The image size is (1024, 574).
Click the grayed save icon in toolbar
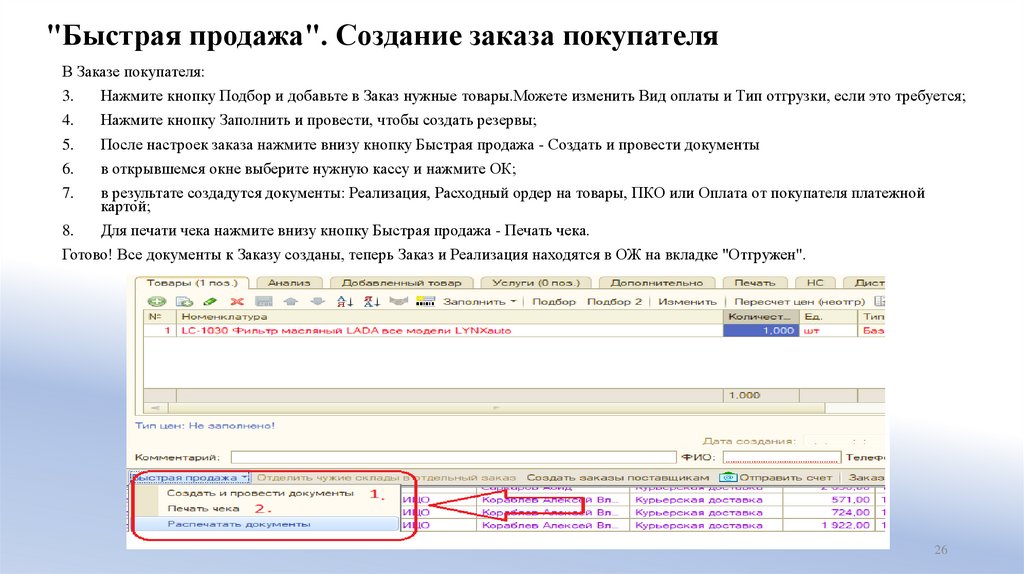(x=264, y=301)
